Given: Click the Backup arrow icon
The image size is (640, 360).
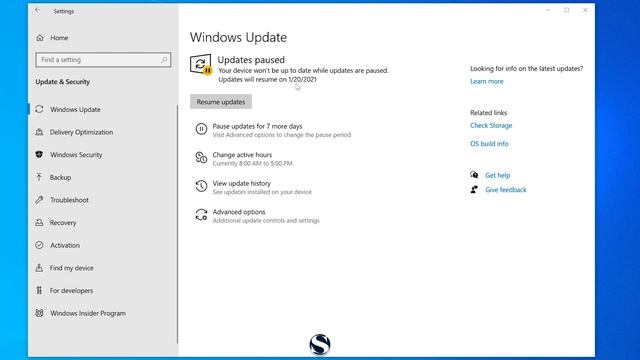Looking at the screenshot, I should (x=39, y=177).
